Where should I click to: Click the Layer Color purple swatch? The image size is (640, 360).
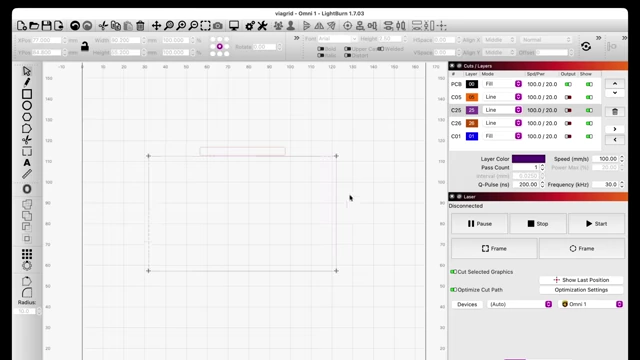pyautogui.click(x=529, y=159)
